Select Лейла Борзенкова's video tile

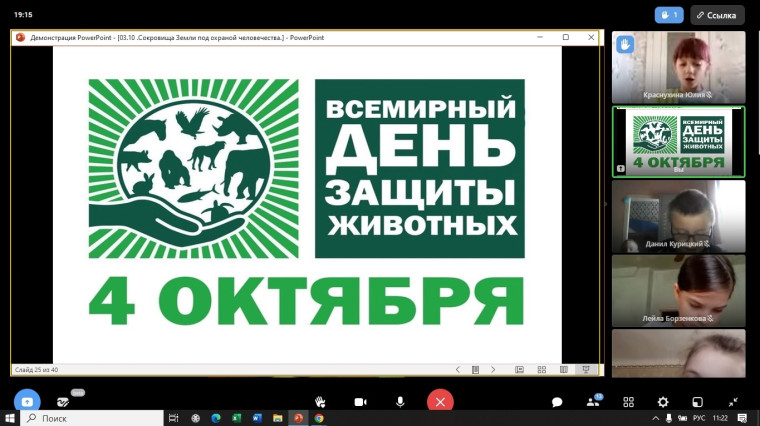tap(679, 291)
